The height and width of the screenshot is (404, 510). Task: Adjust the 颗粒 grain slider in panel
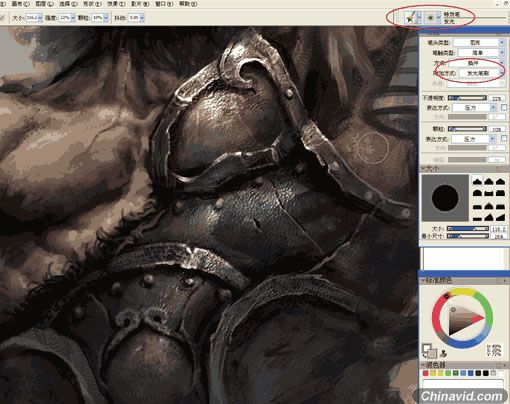(467, 129)
